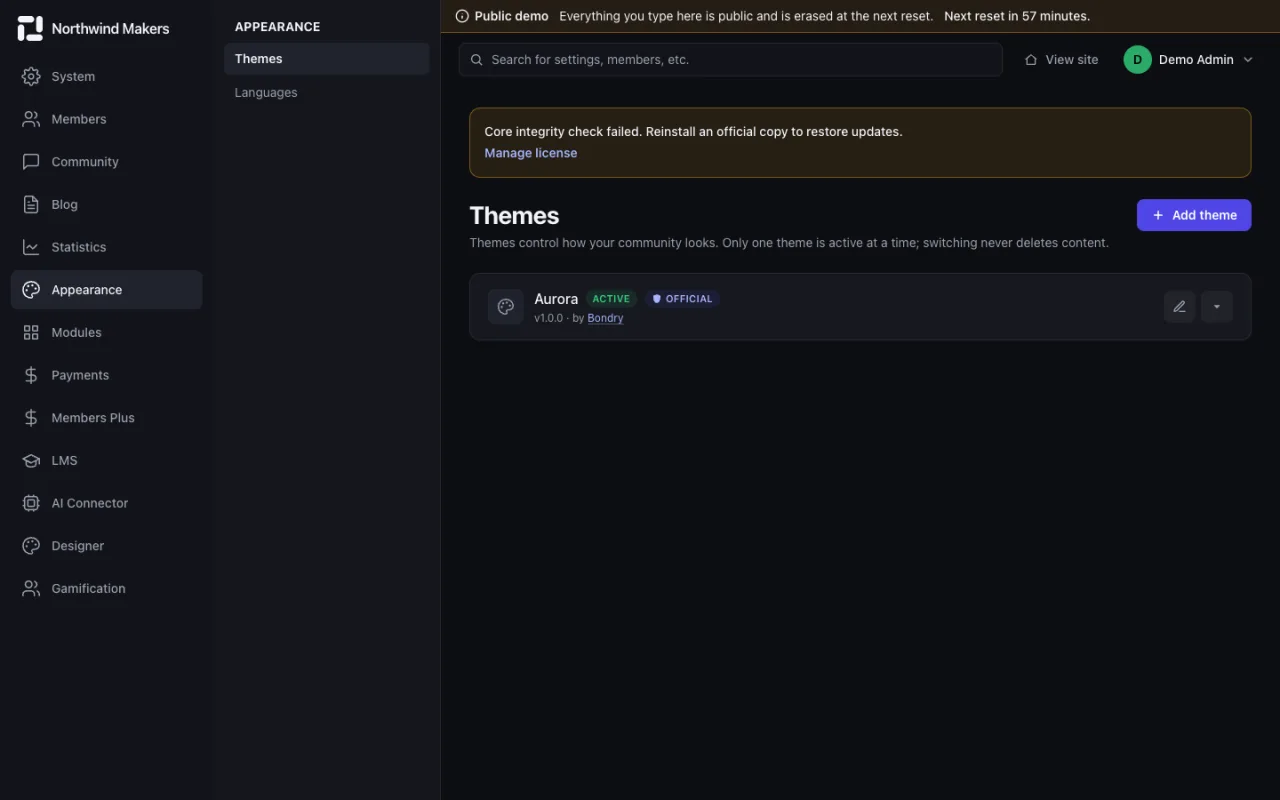Viewport: 1280px width, 800px height.
Task: Open Community chat bubble icon
Action: [31, 162]
